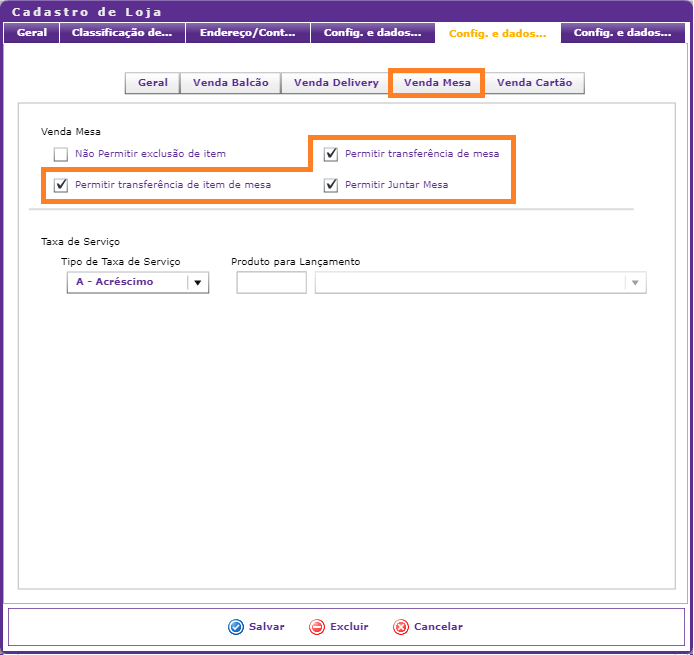Open the Venda Cartão sub-tab
Screen dimensions: 694x655
coord(534,83)
